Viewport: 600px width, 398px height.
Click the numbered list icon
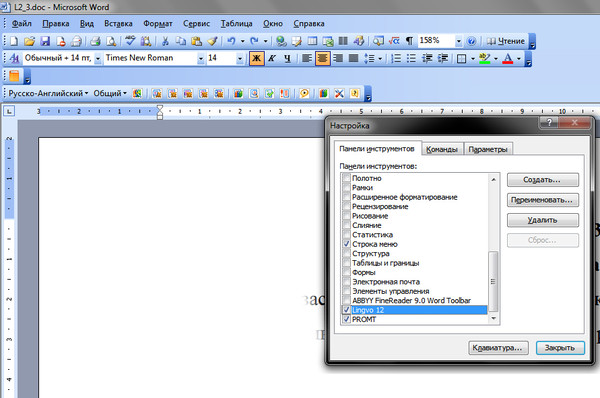point(396,59)
